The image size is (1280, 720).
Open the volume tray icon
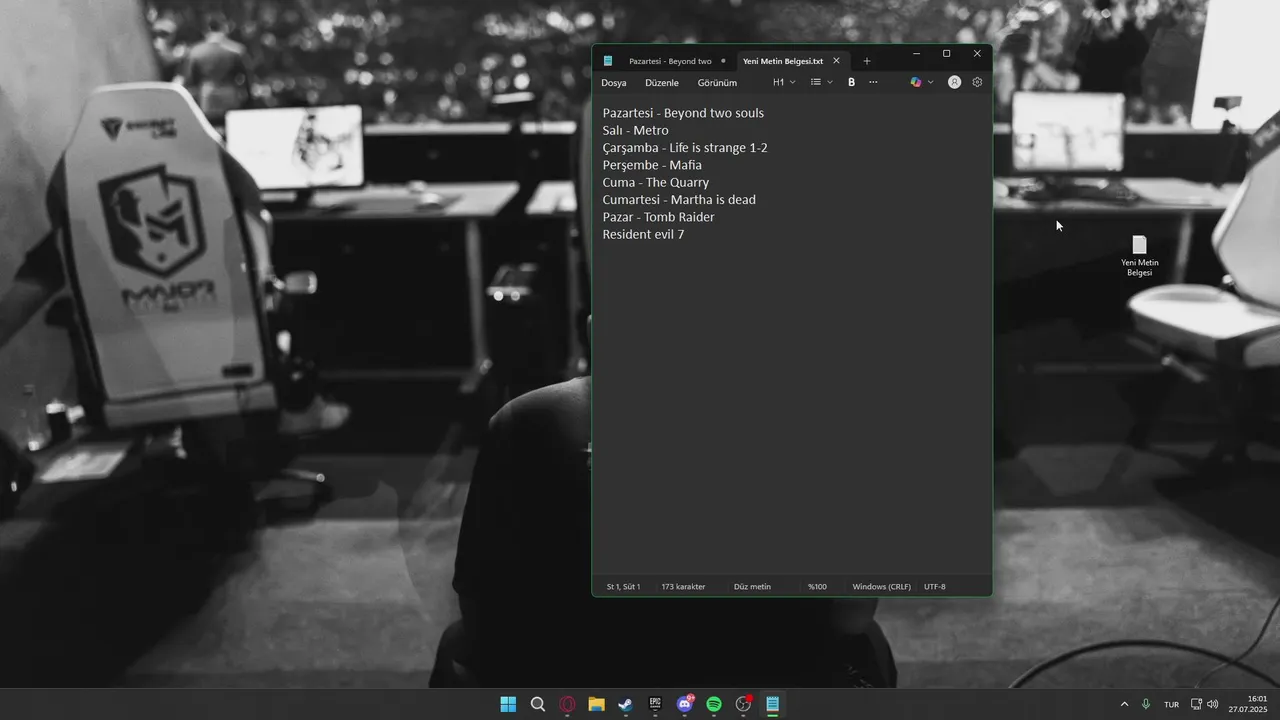click(x=1212, y=704)
